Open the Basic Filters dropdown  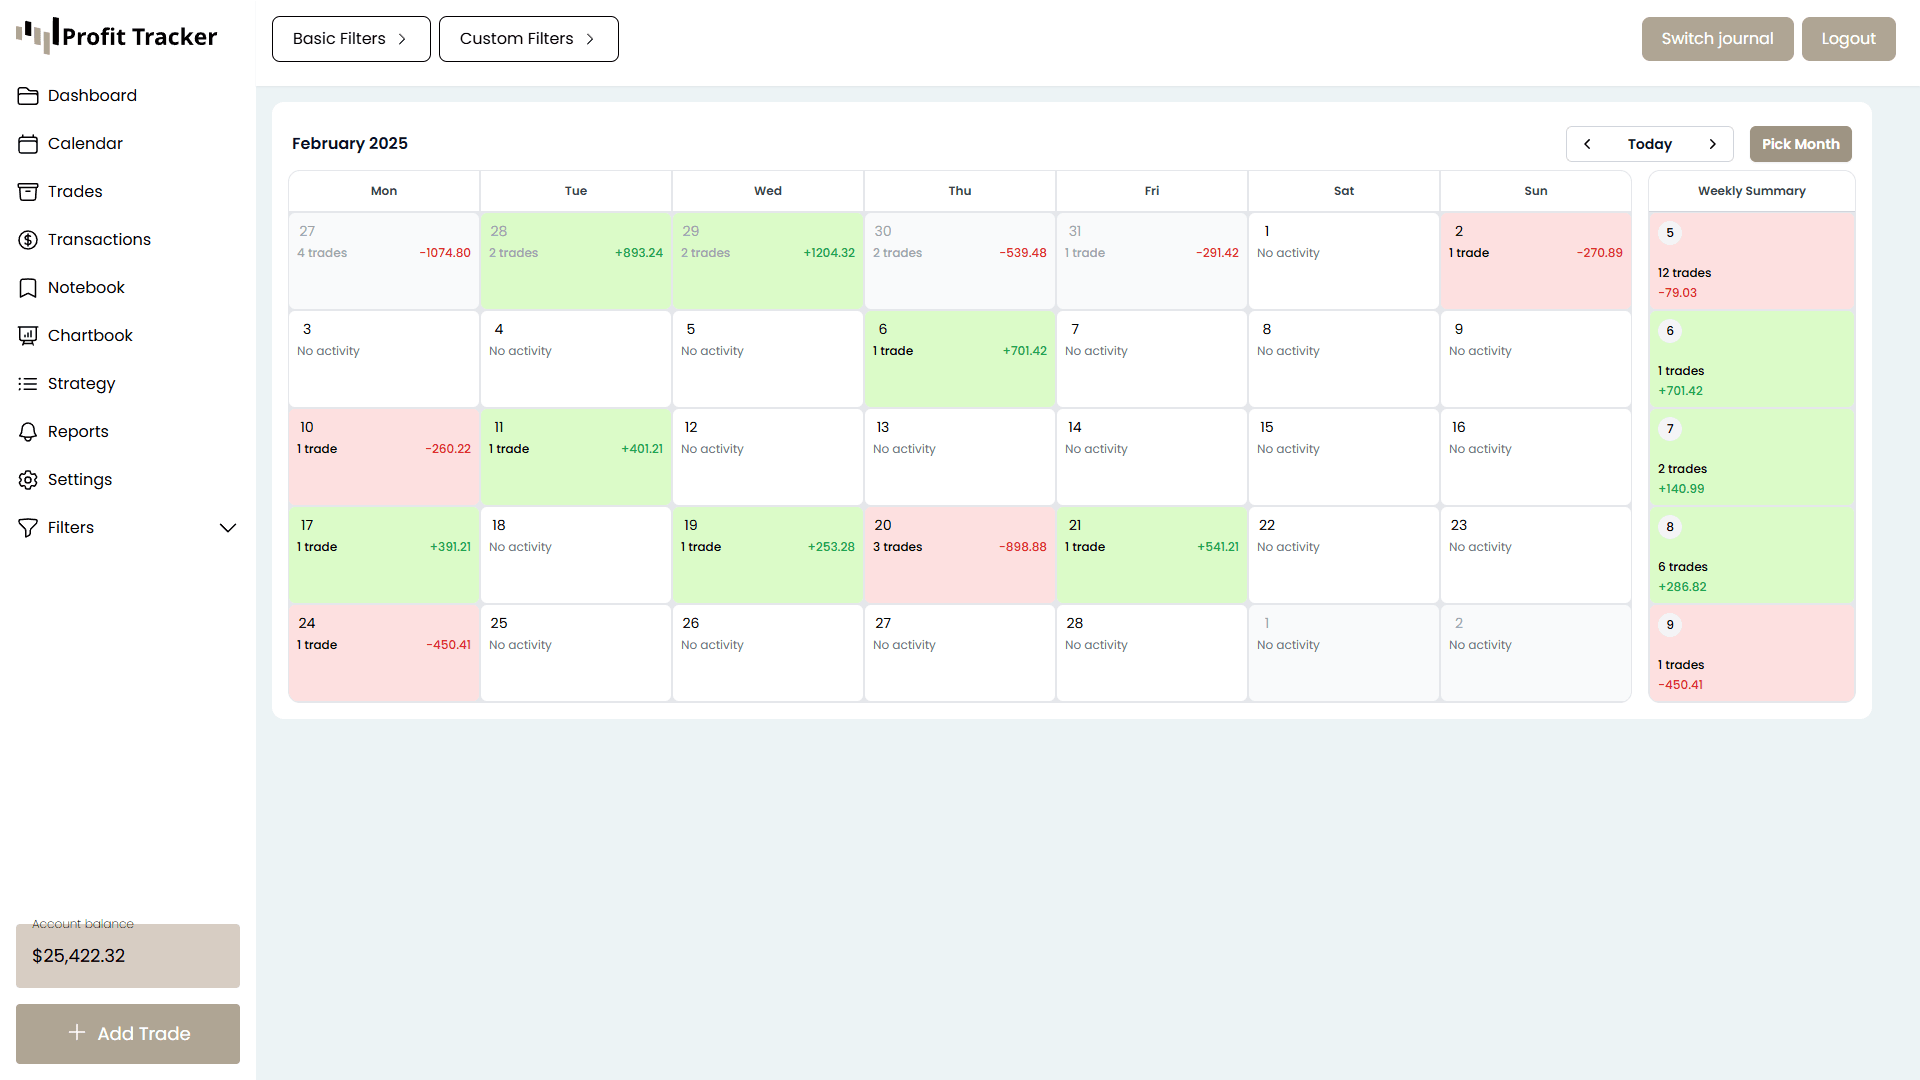[350, 38]
